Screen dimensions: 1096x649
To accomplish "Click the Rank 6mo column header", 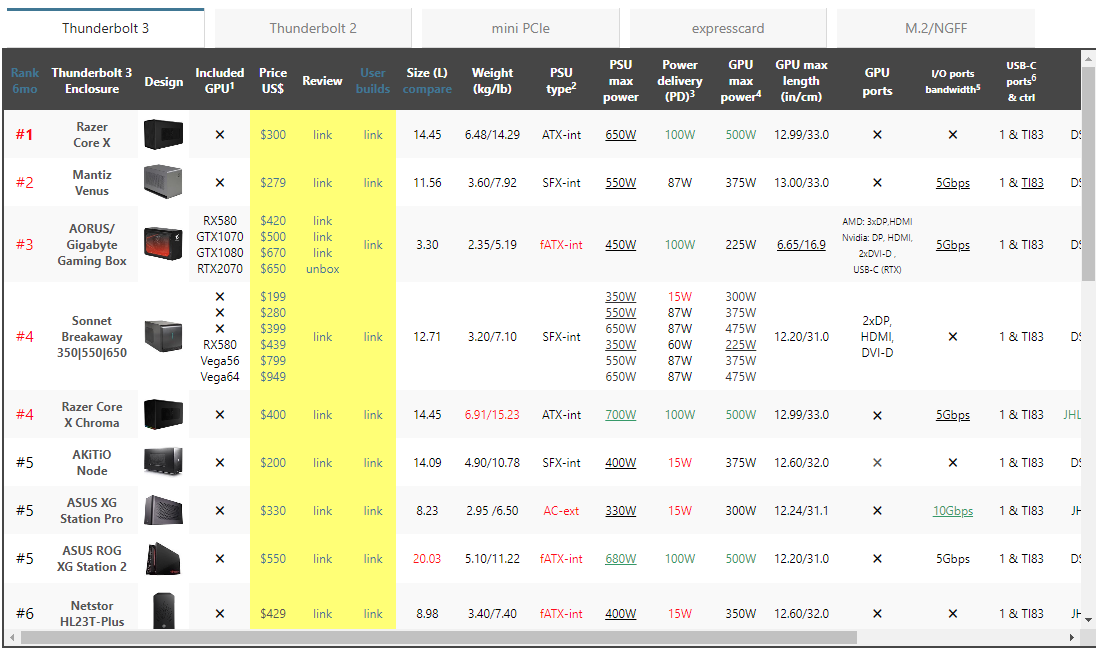I will pyautogui.click(x=24, y=80).
